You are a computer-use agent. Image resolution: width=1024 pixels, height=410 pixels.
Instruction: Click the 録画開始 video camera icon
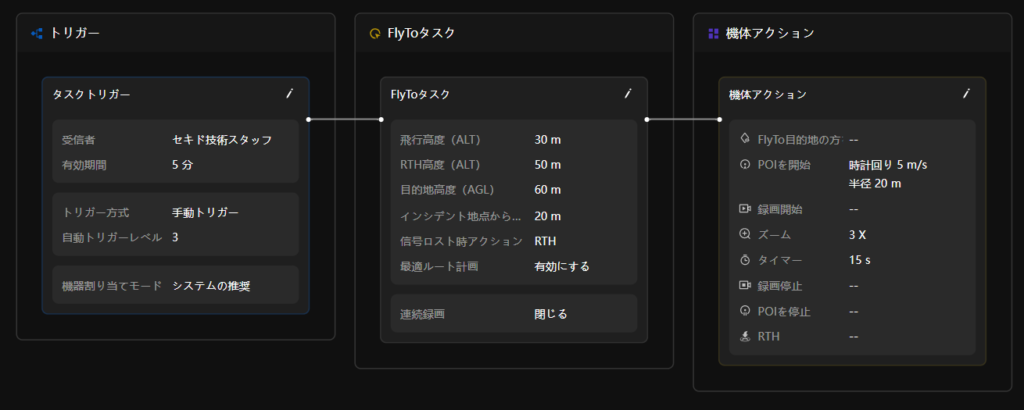pyautogui.click(x=744, y=209)
